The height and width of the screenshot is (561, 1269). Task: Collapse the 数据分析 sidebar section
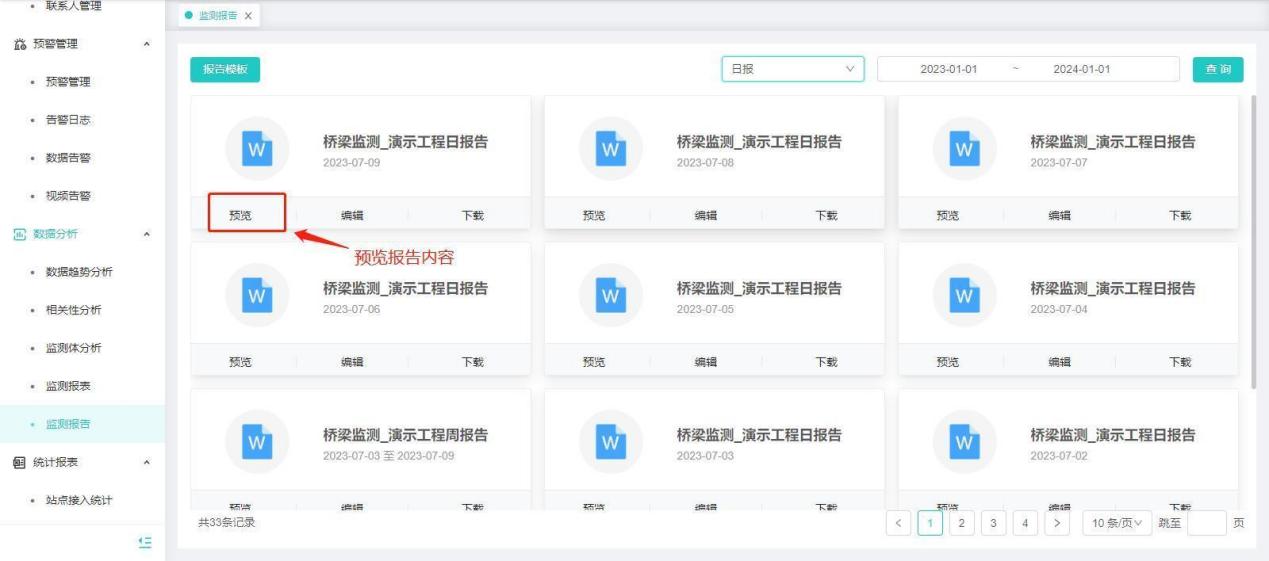tap(148, 234)
